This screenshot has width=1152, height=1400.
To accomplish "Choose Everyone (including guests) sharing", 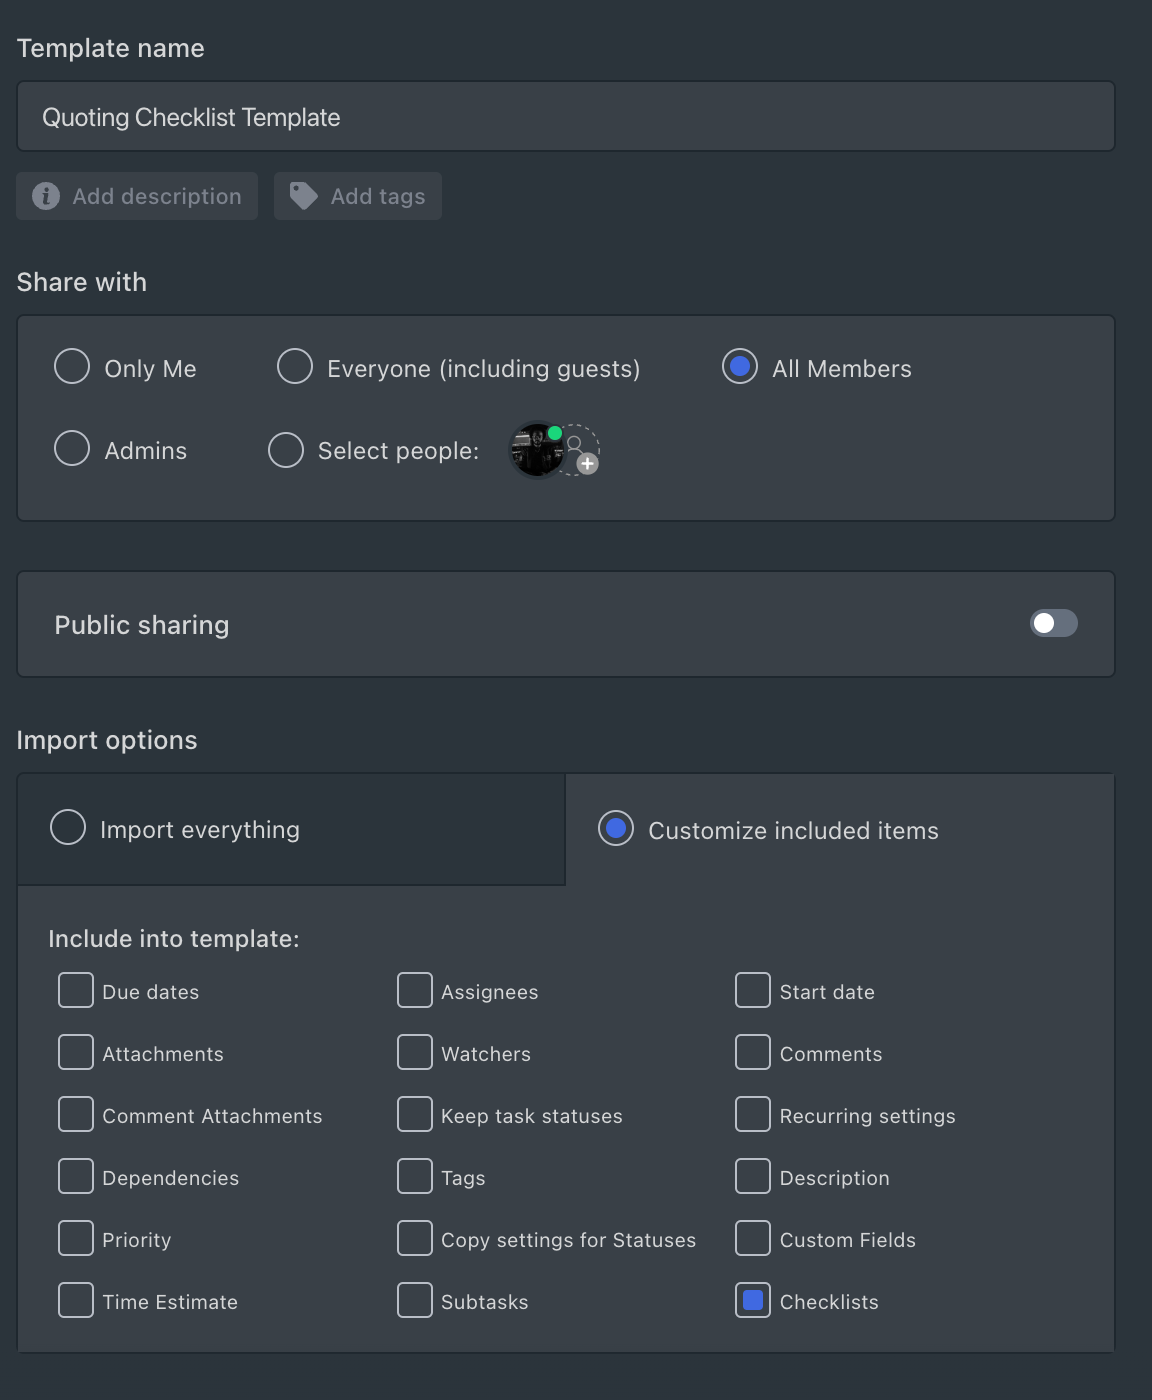I will coord(295,367).
